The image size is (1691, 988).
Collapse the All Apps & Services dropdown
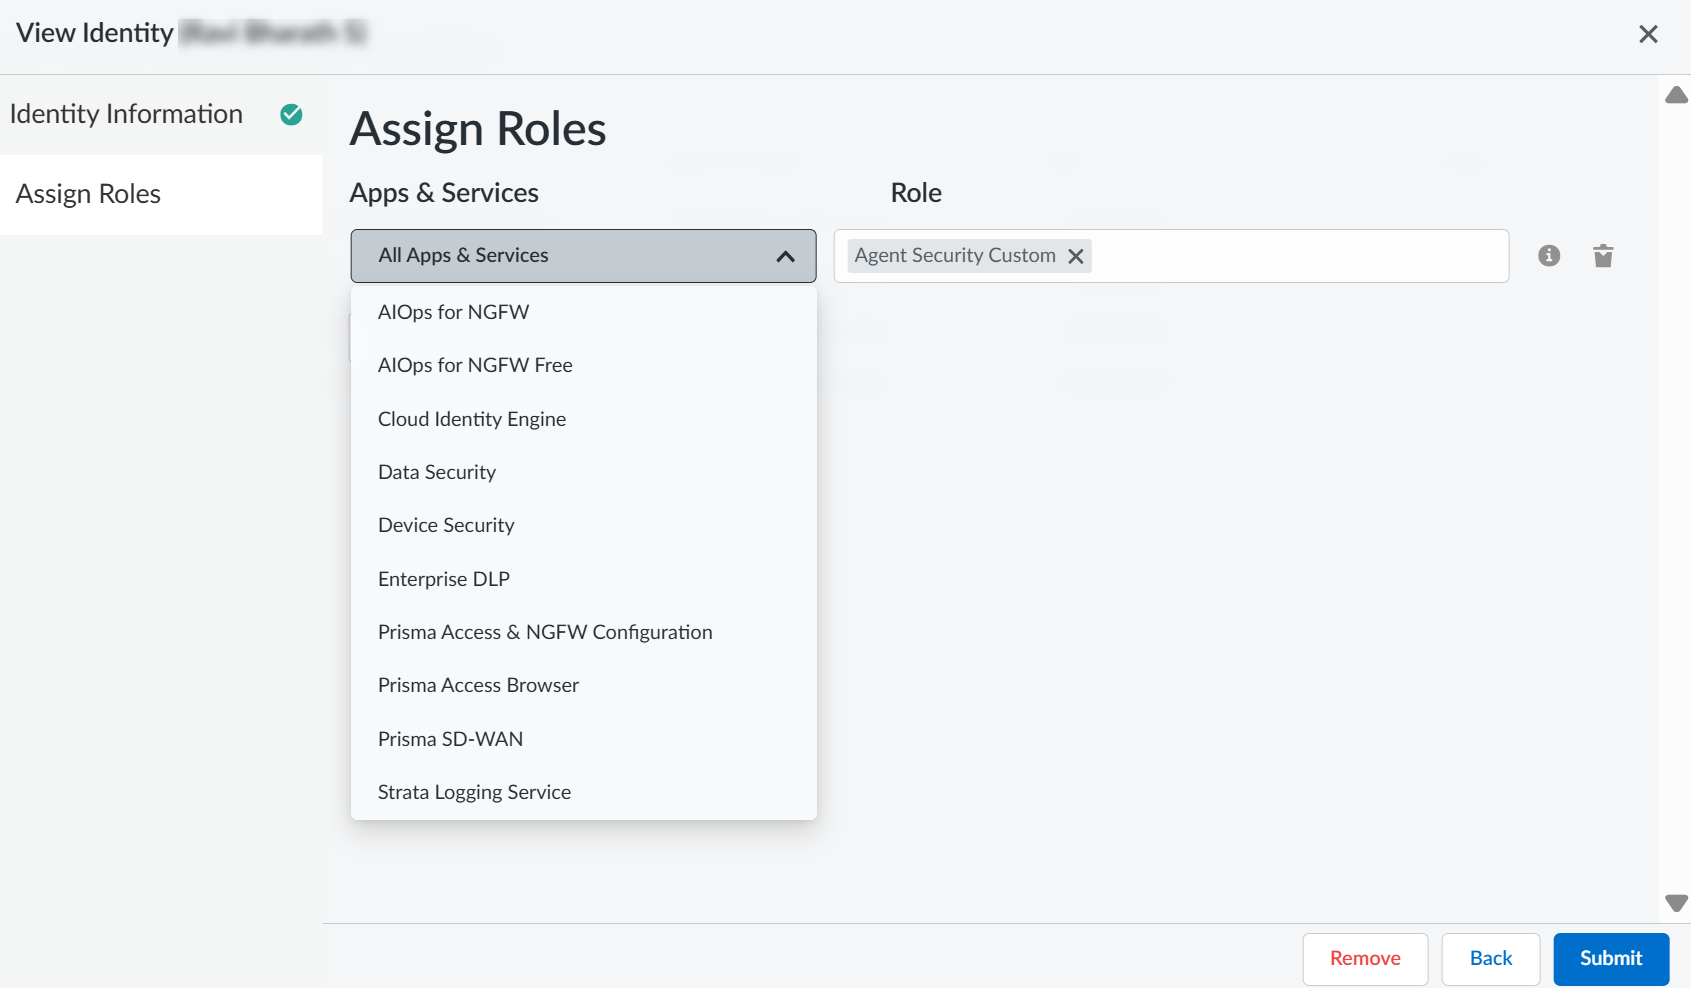click(785, 256)
